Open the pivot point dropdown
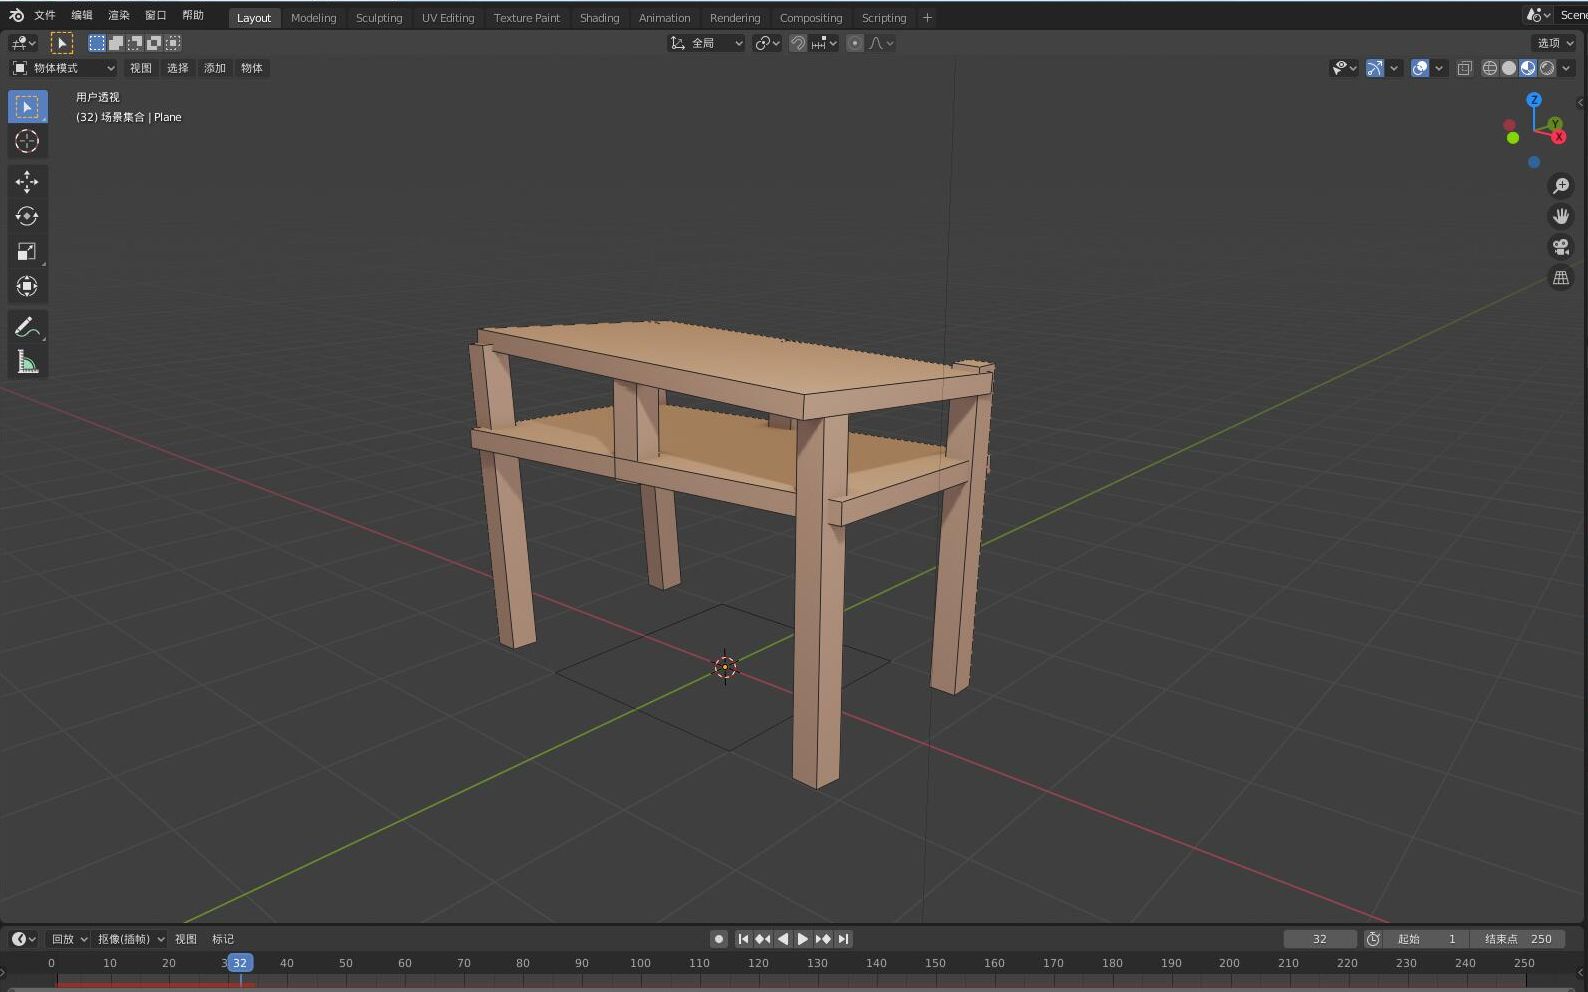The image size is (1588, 992). point(767,43)
